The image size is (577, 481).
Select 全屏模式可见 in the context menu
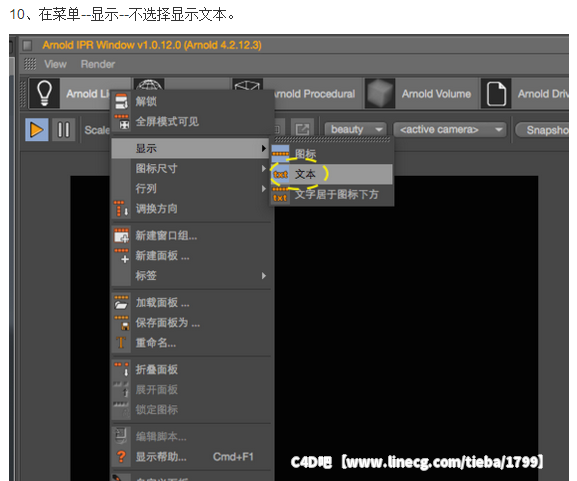(x=191, y=121)
